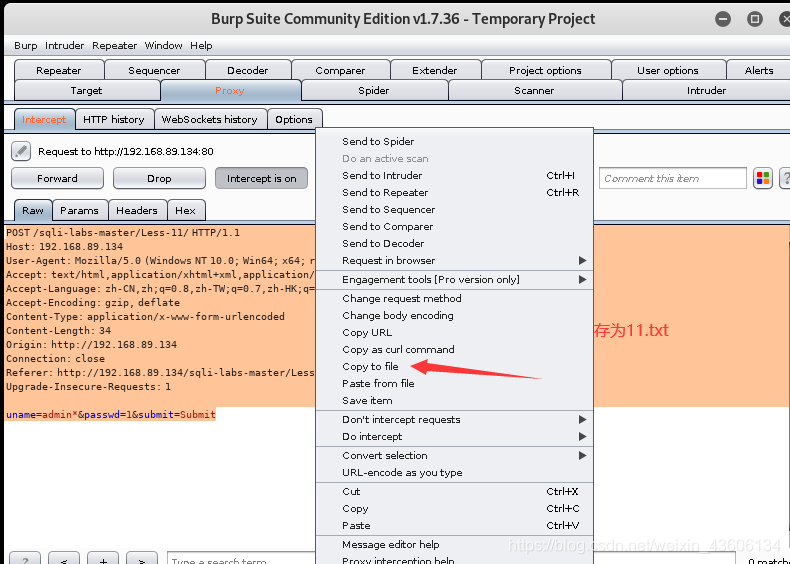Open the HTTP history sub-tab
The image size is (790, 564).
click(x=114, y=120)
